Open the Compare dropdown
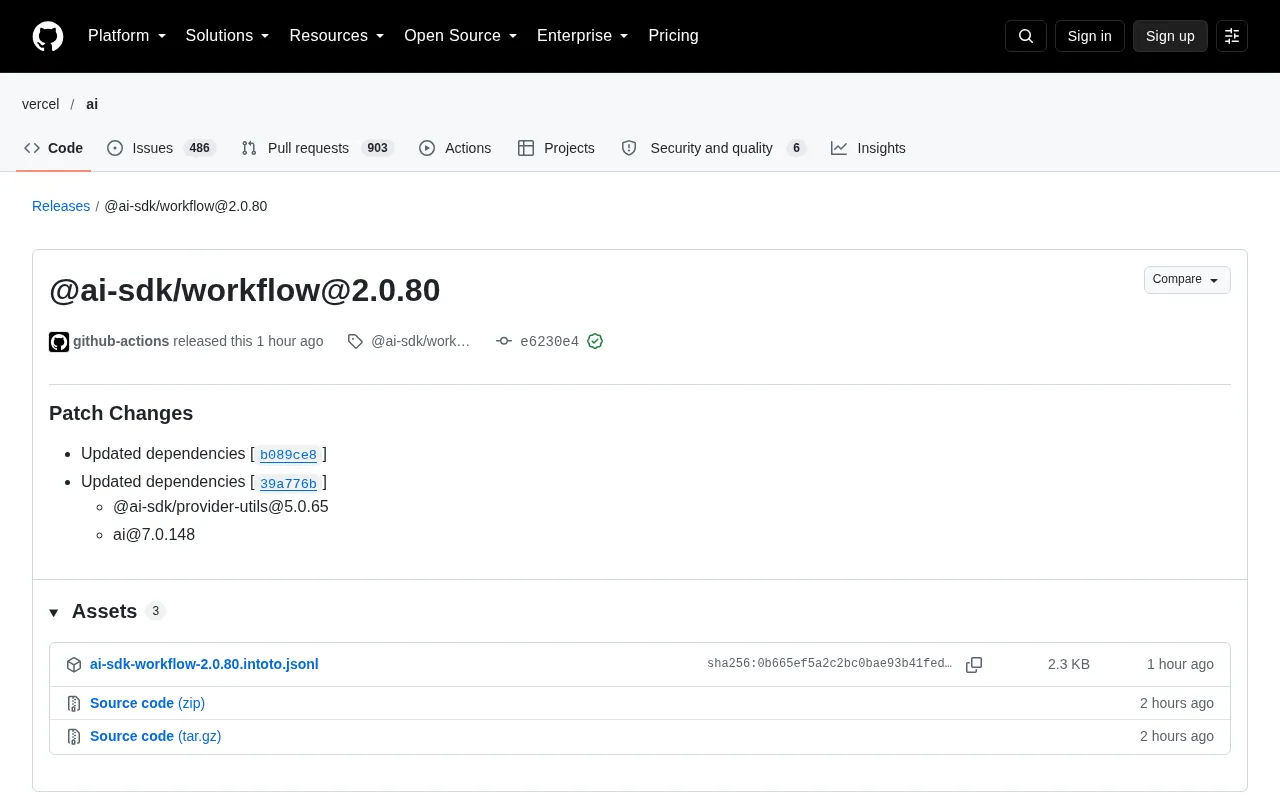The width and height of the screenshot is (1280, 800). [1187, 280]
